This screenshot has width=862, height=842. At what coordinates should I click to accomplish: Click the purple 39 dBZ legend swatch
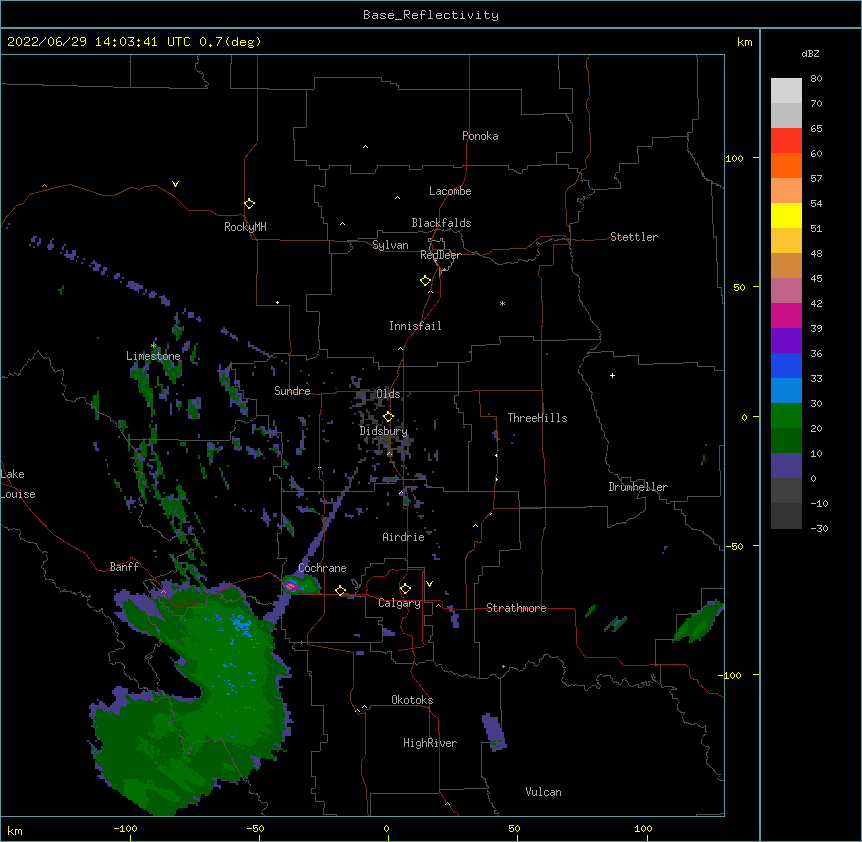786,340
